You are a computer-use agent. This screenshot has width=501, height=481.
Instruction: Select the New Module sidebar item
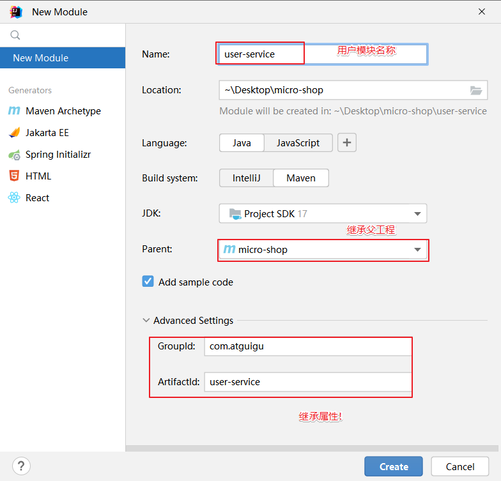coord(63,58)
